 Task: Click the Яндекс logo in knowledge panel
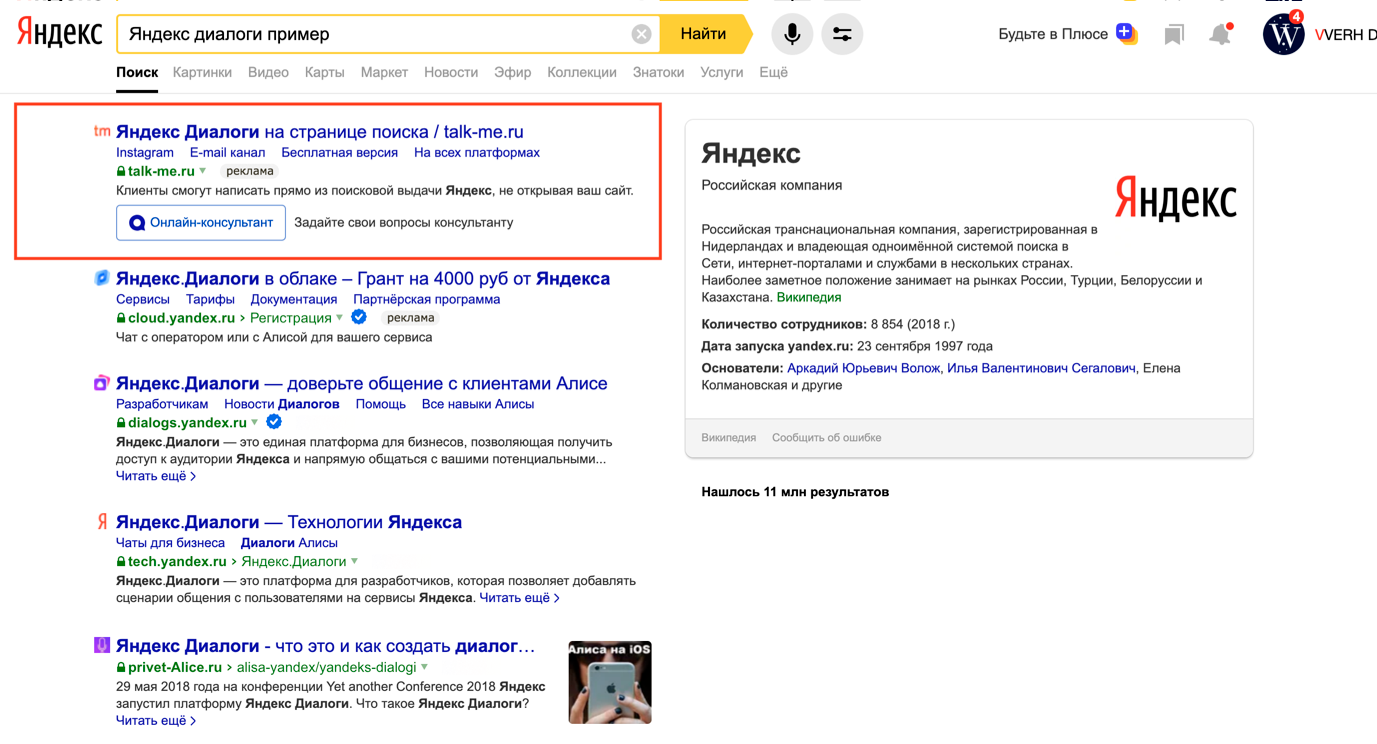(x=1175, y=198)
